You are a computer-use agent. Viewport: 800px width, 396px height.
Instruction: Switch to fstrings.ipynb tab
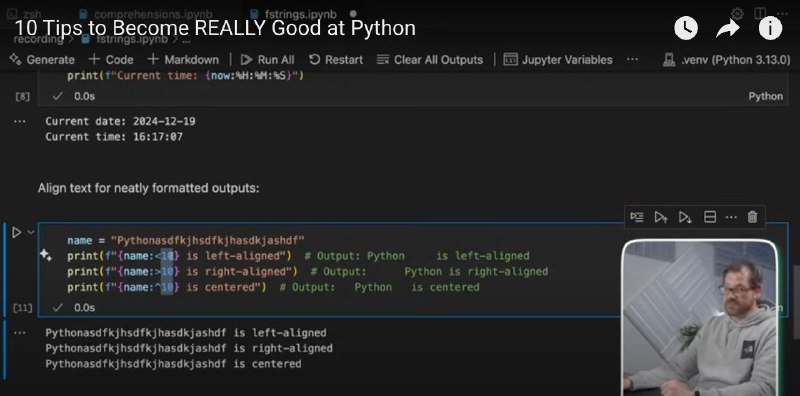295,14
